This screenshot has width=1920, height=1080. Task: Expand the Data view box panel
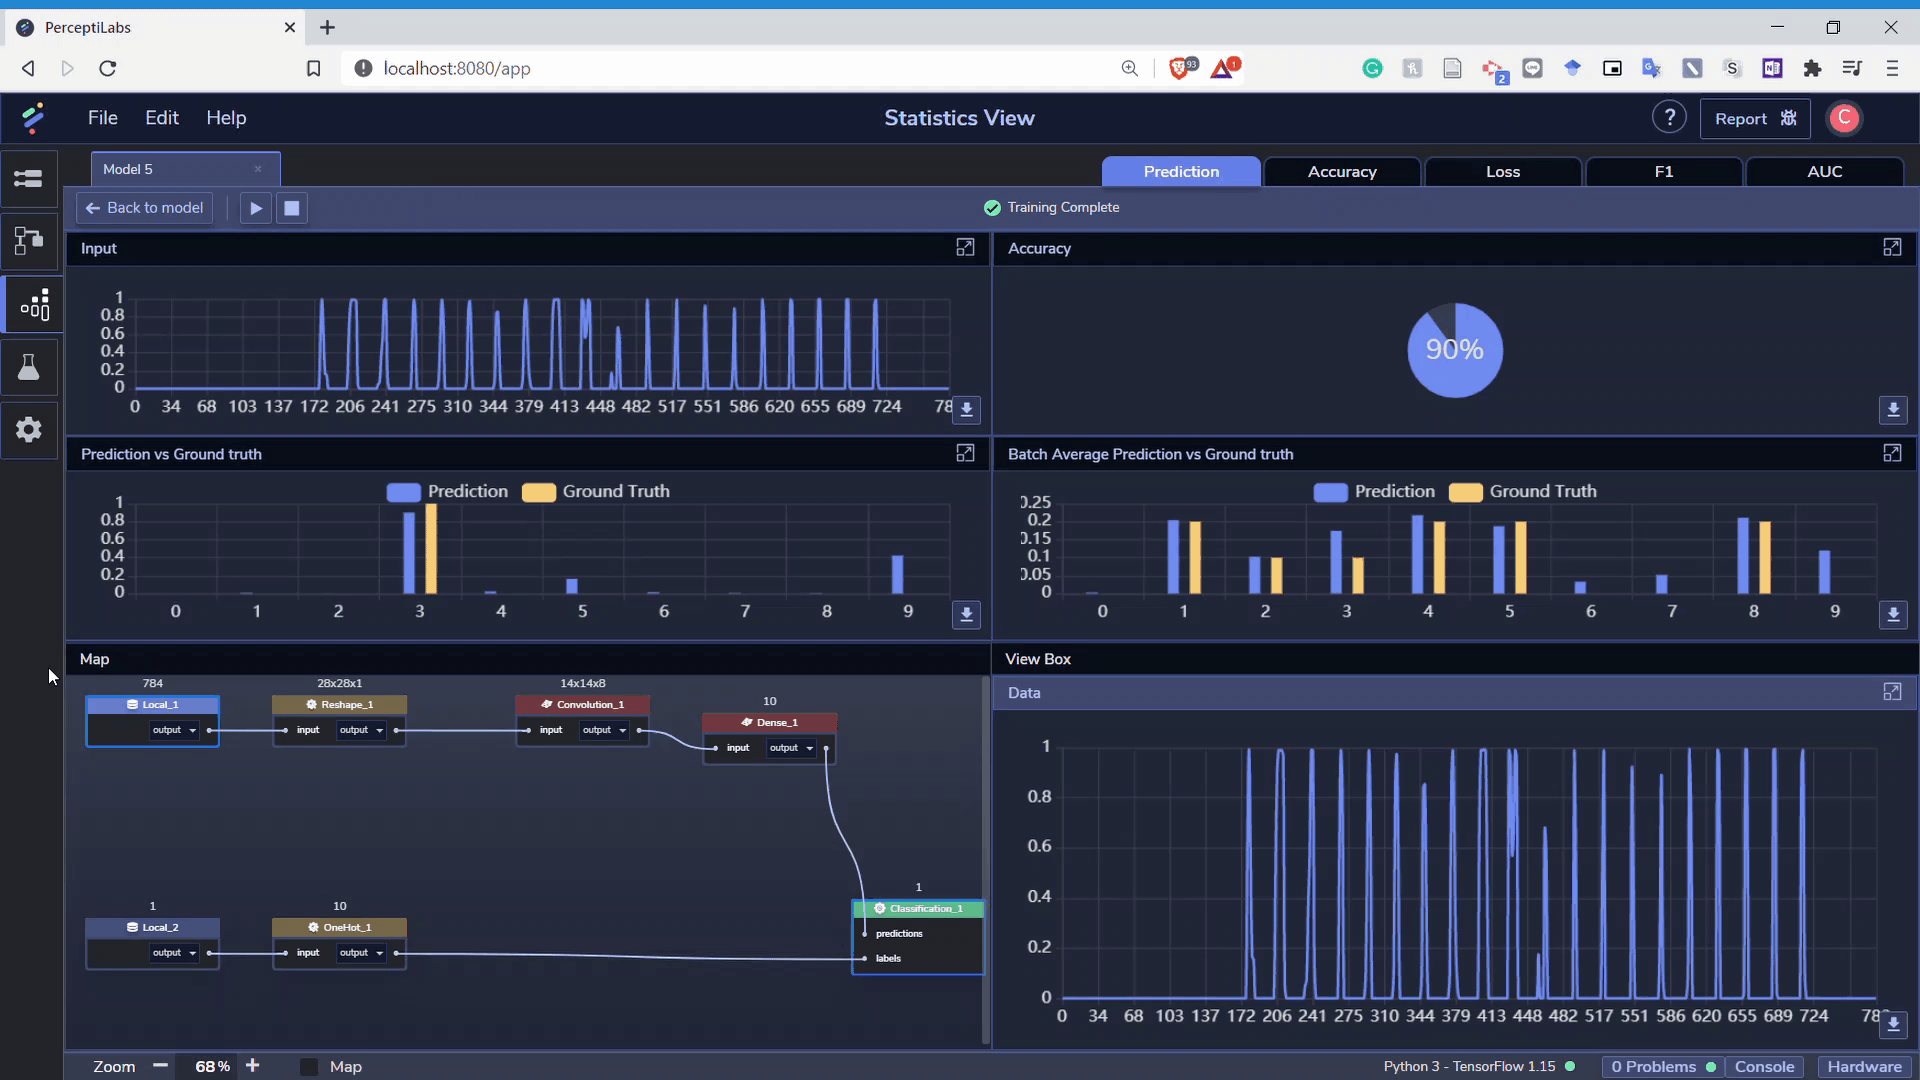point(1892,692)
